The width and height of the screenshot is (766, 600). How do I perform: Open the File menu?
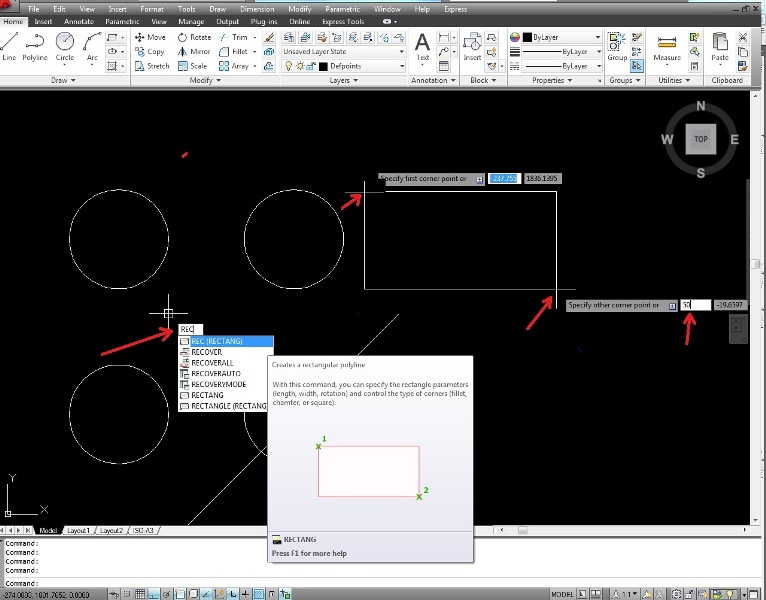pos(34,9)
